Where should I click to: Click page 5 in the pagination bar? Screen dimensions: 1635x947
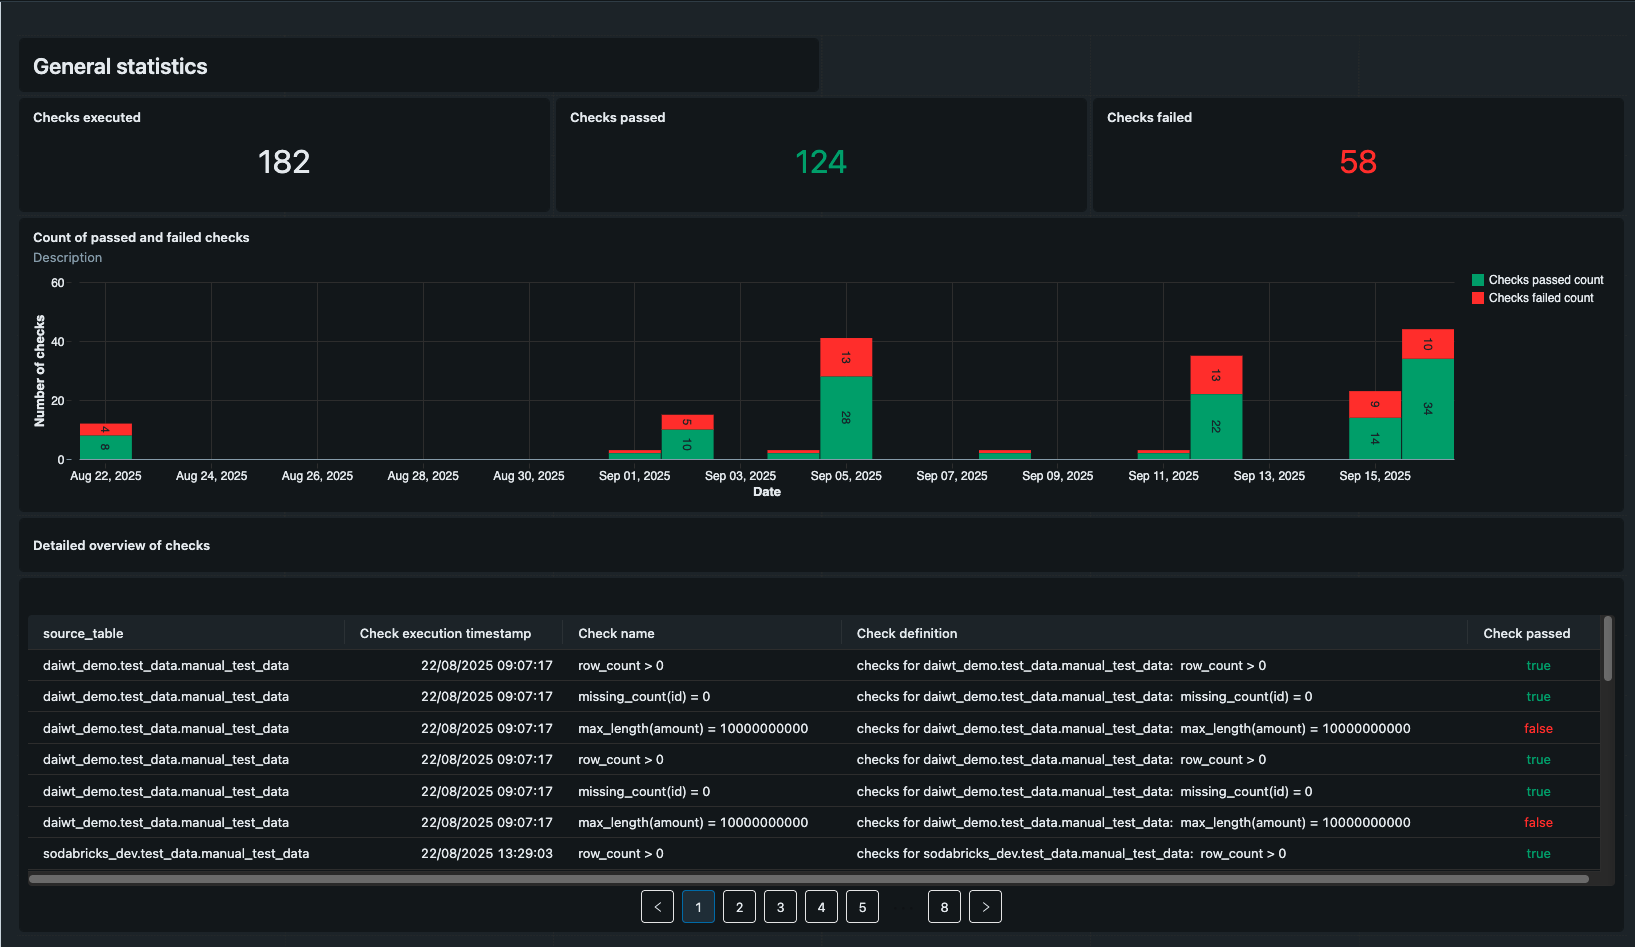(862, 906)
